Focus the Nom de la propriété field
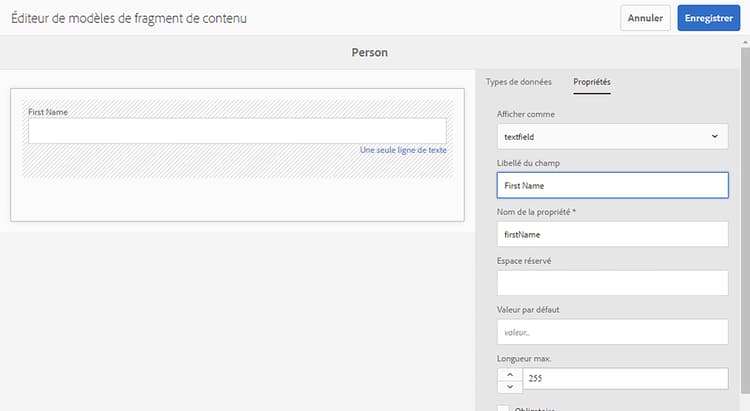 point(612,234)
